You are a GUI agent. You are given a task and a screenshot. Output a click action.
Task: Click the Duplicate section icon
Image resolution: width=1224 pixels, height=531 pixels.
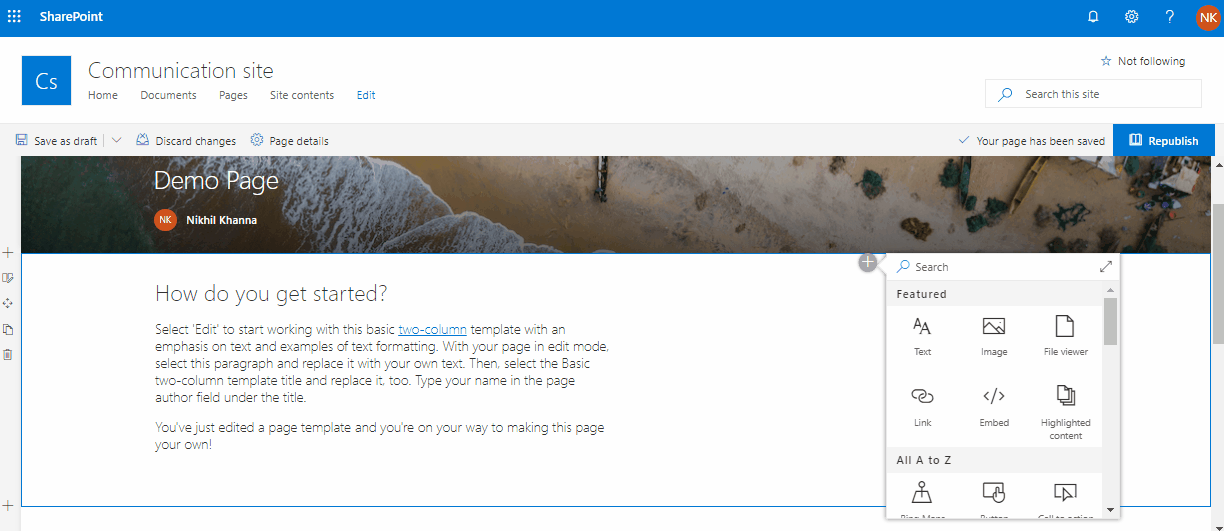coord(8,329)
